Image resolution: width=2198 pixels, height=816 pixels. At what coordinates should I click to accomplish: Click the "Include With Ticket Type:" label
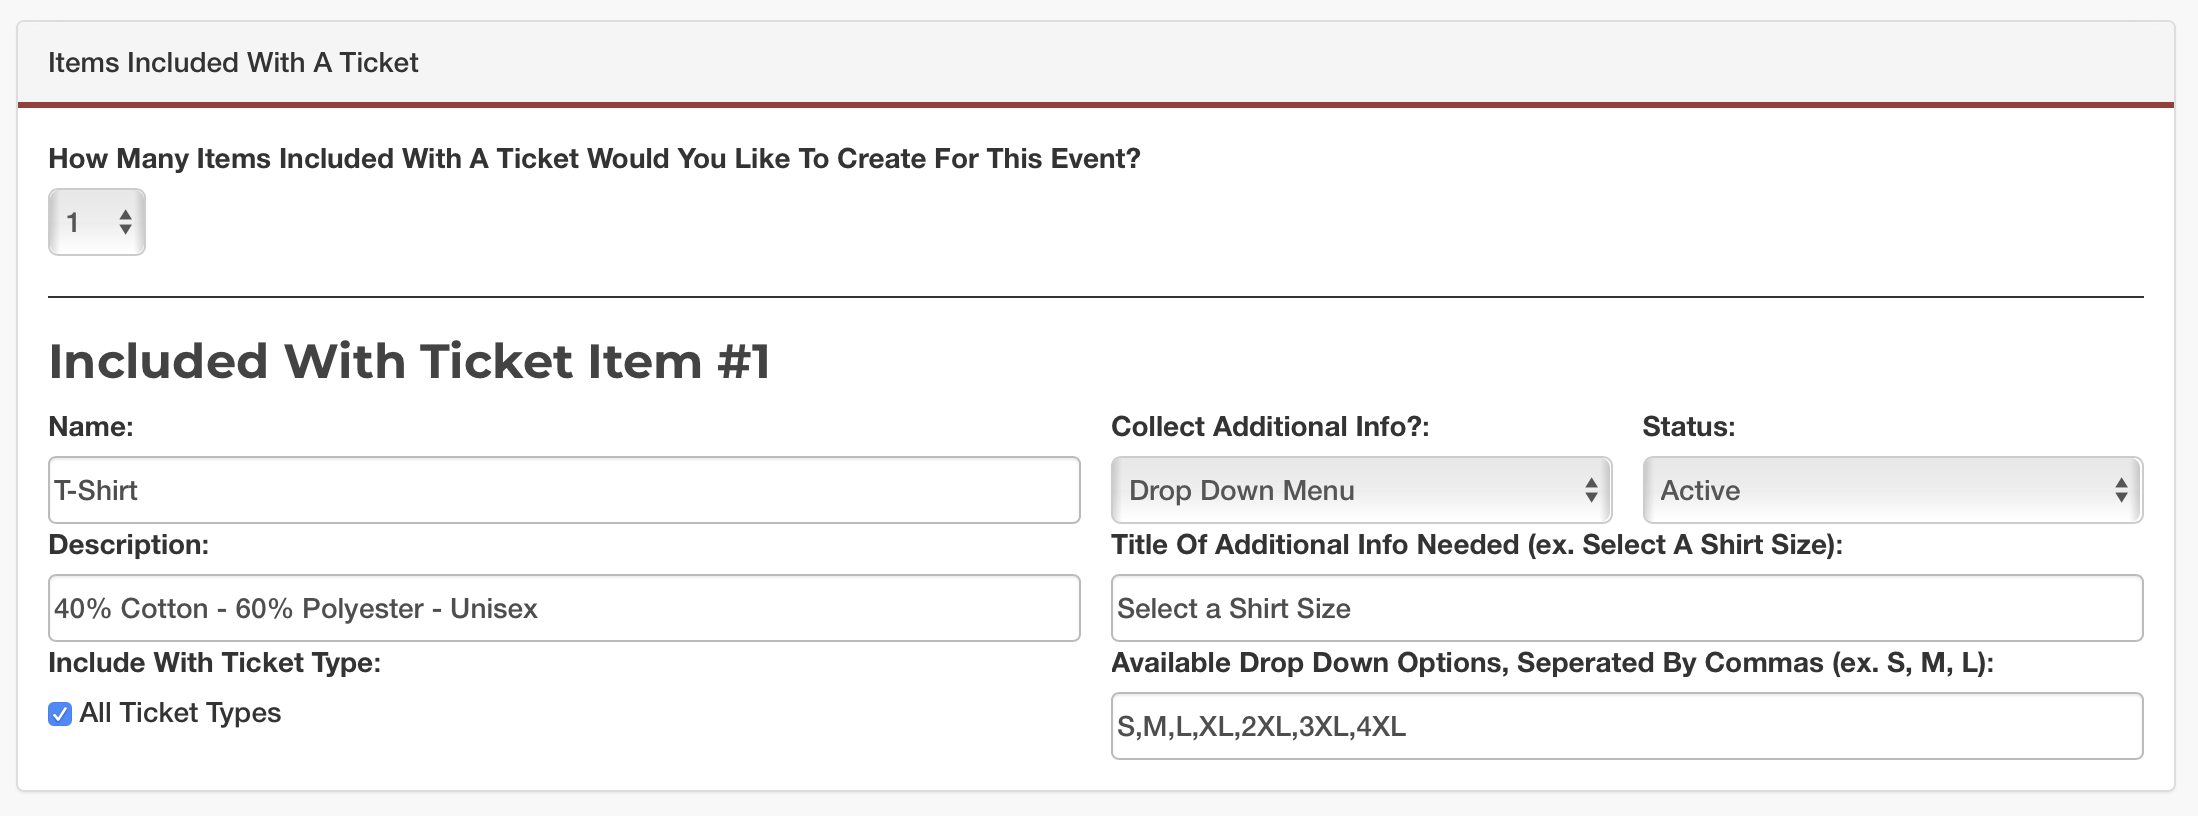coord(215,663)
